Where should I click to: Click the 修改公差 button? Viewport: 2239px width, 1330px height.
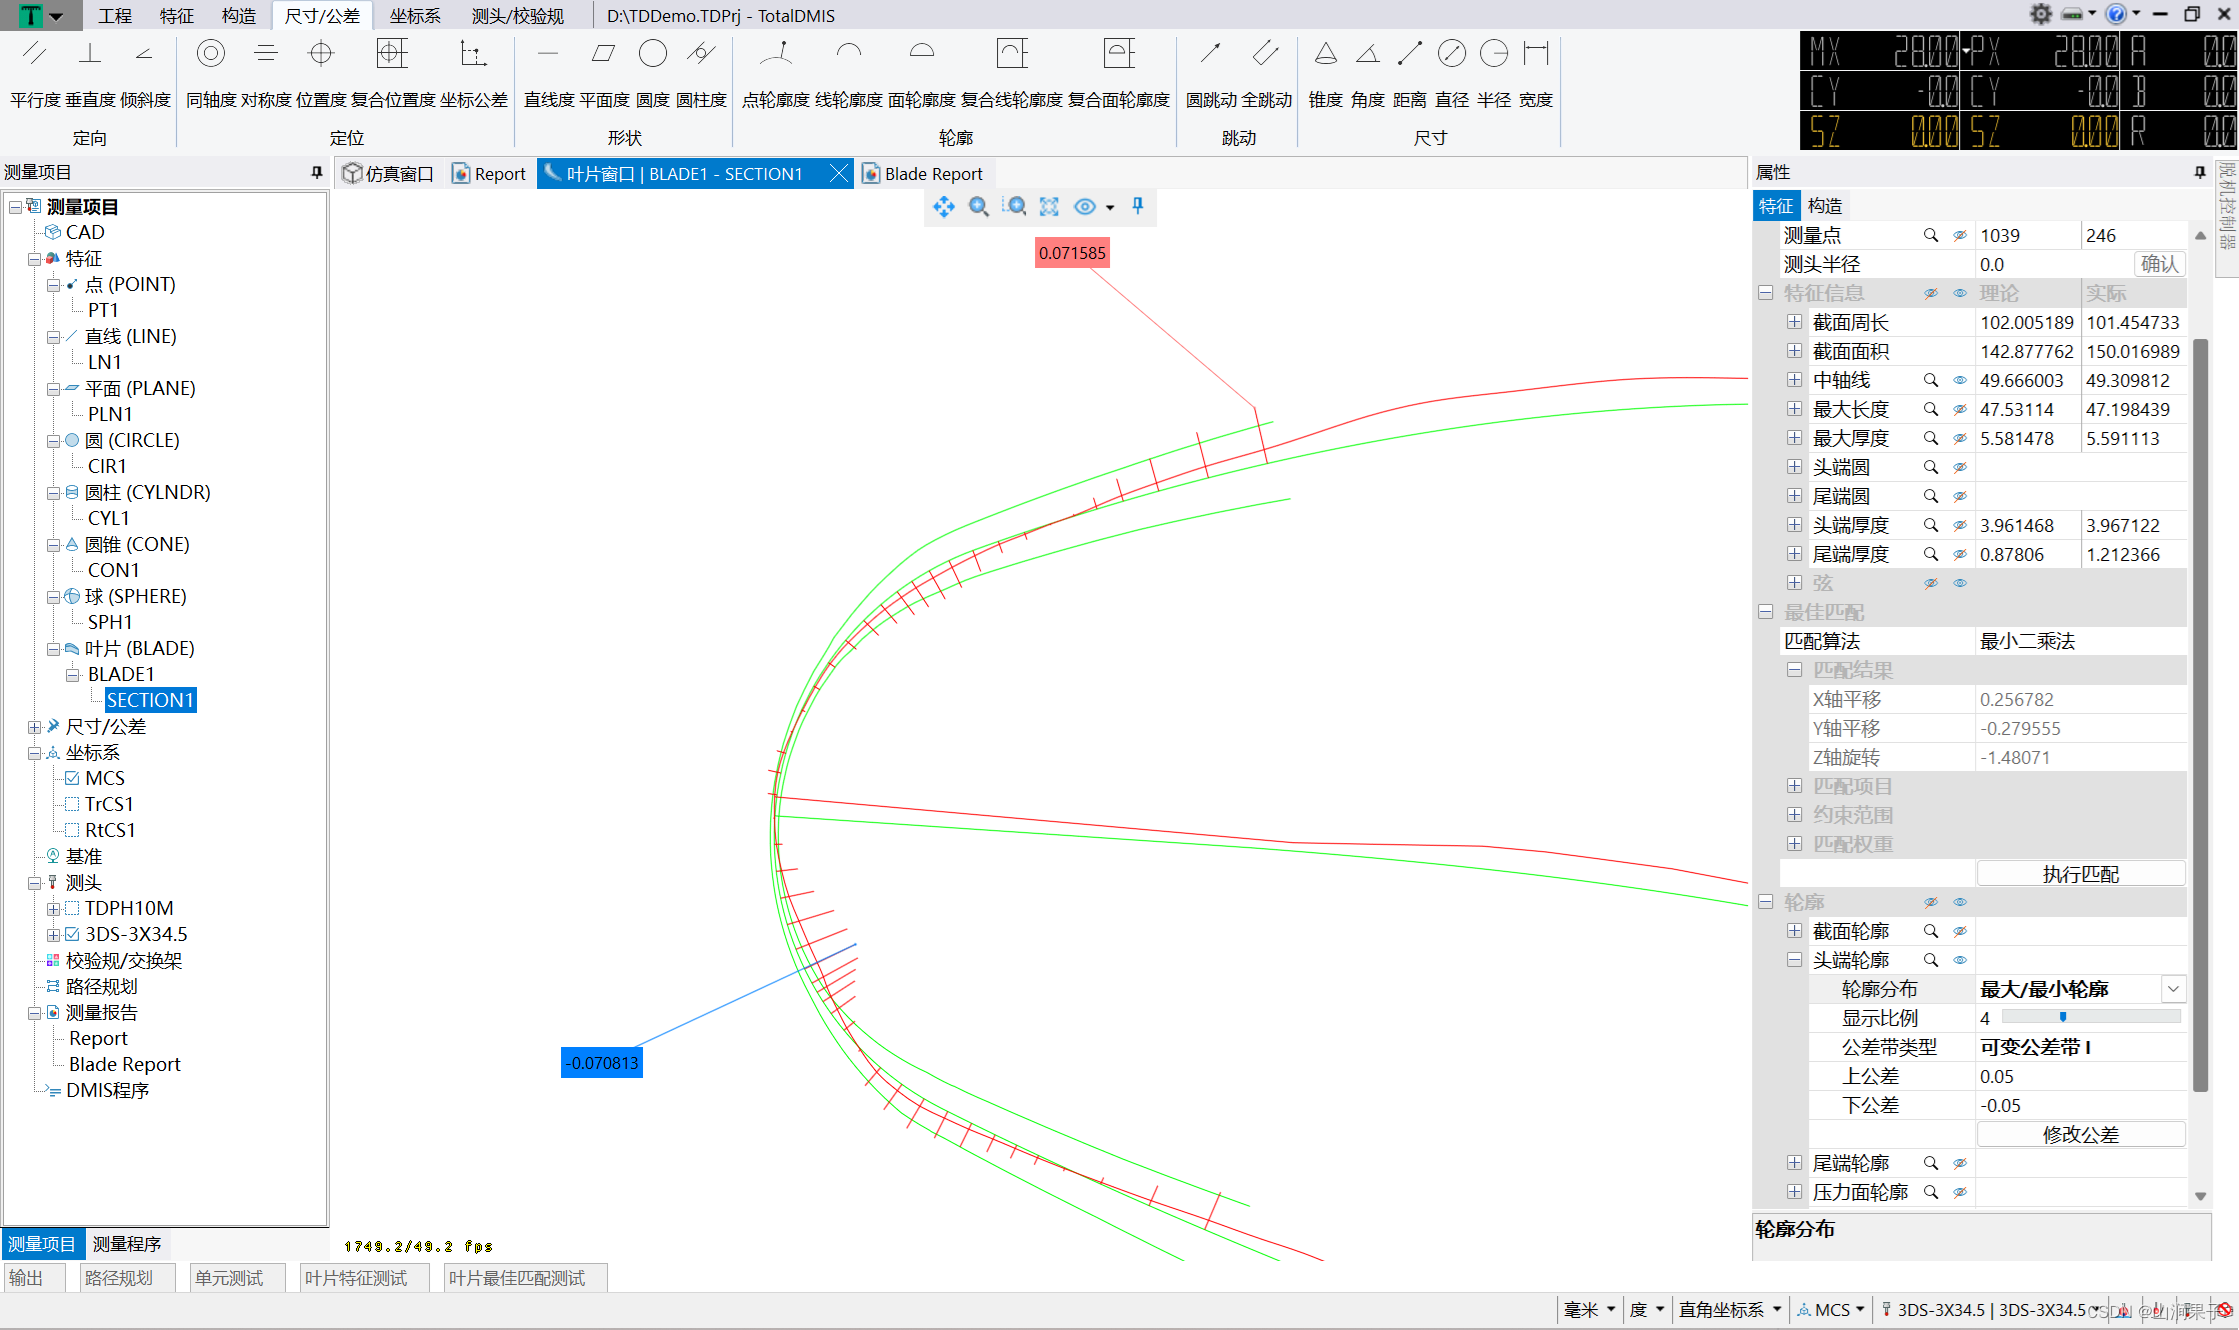[2080, 1134]
